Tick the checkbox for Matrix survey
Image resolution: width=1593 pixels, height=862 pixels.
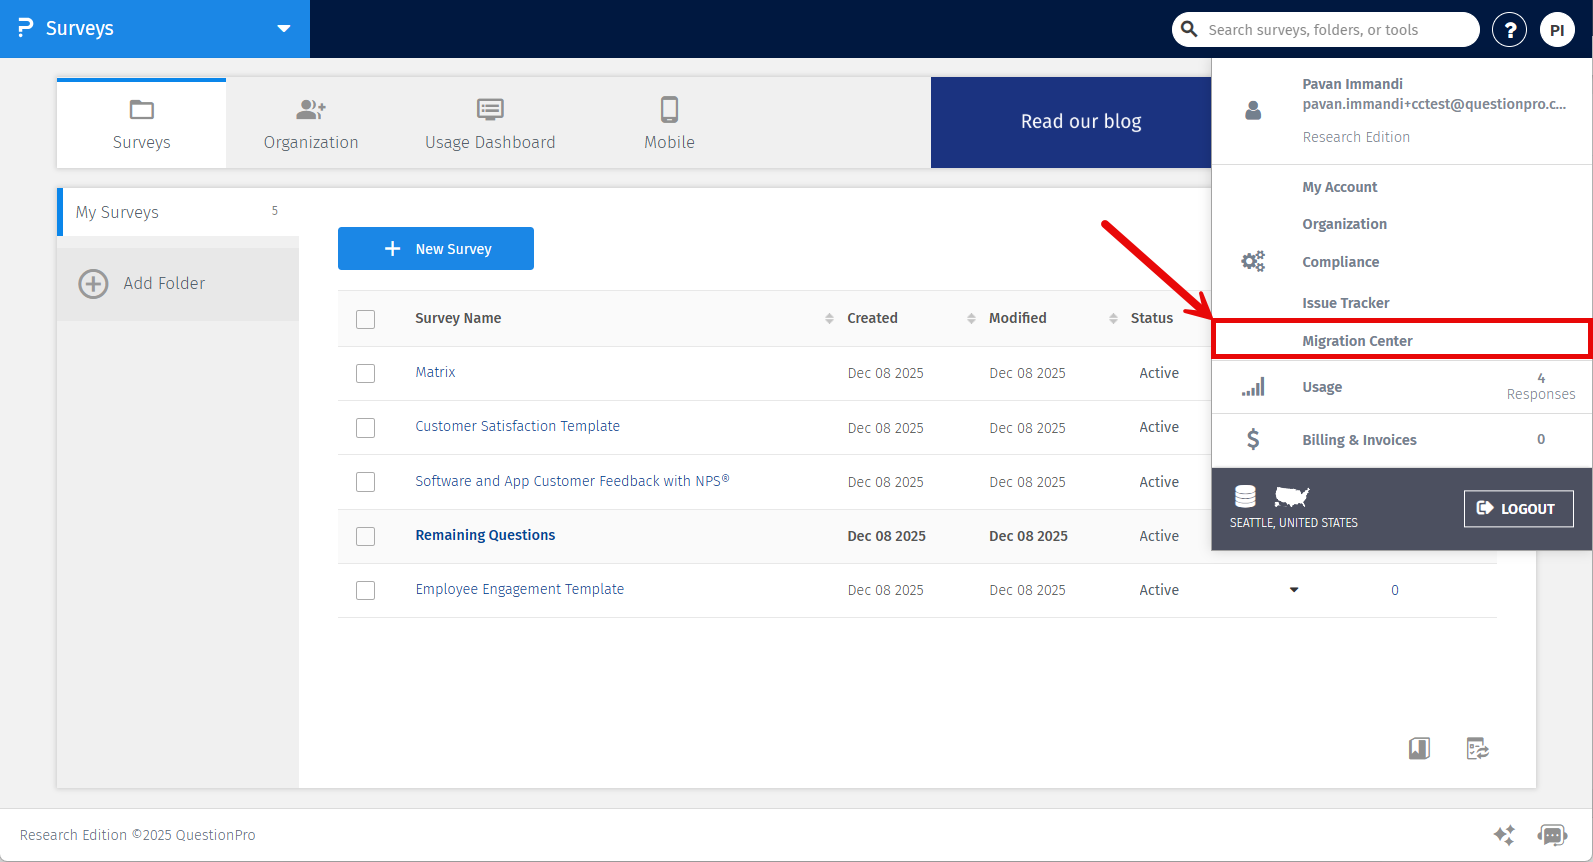pyautogui.click(x=366, y=373)
